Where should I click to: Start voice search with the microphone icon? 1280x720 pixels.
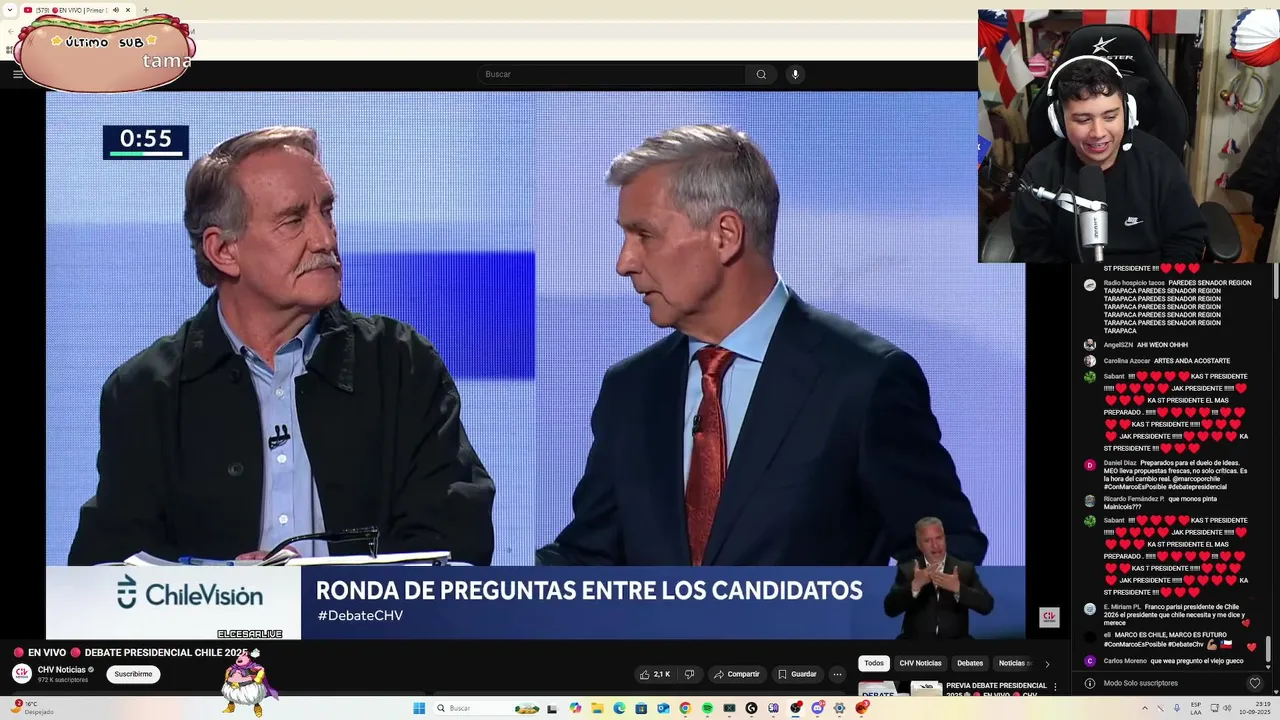[795, 74]
